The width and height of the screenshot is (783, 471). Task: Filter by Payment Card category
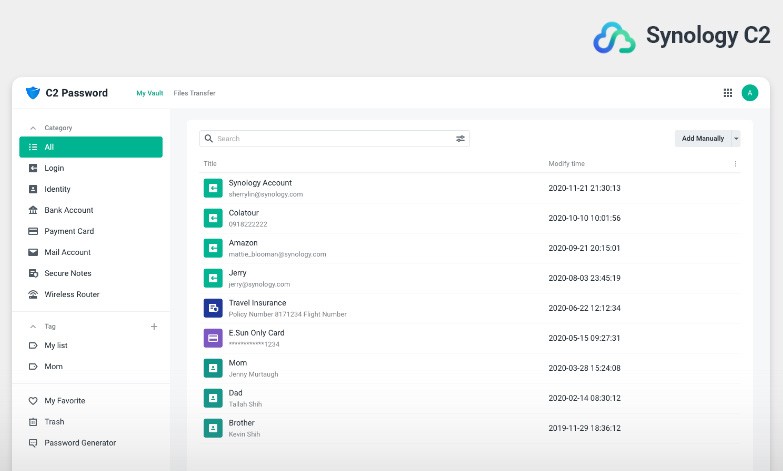pyautogui.click(x=91, y=231)
